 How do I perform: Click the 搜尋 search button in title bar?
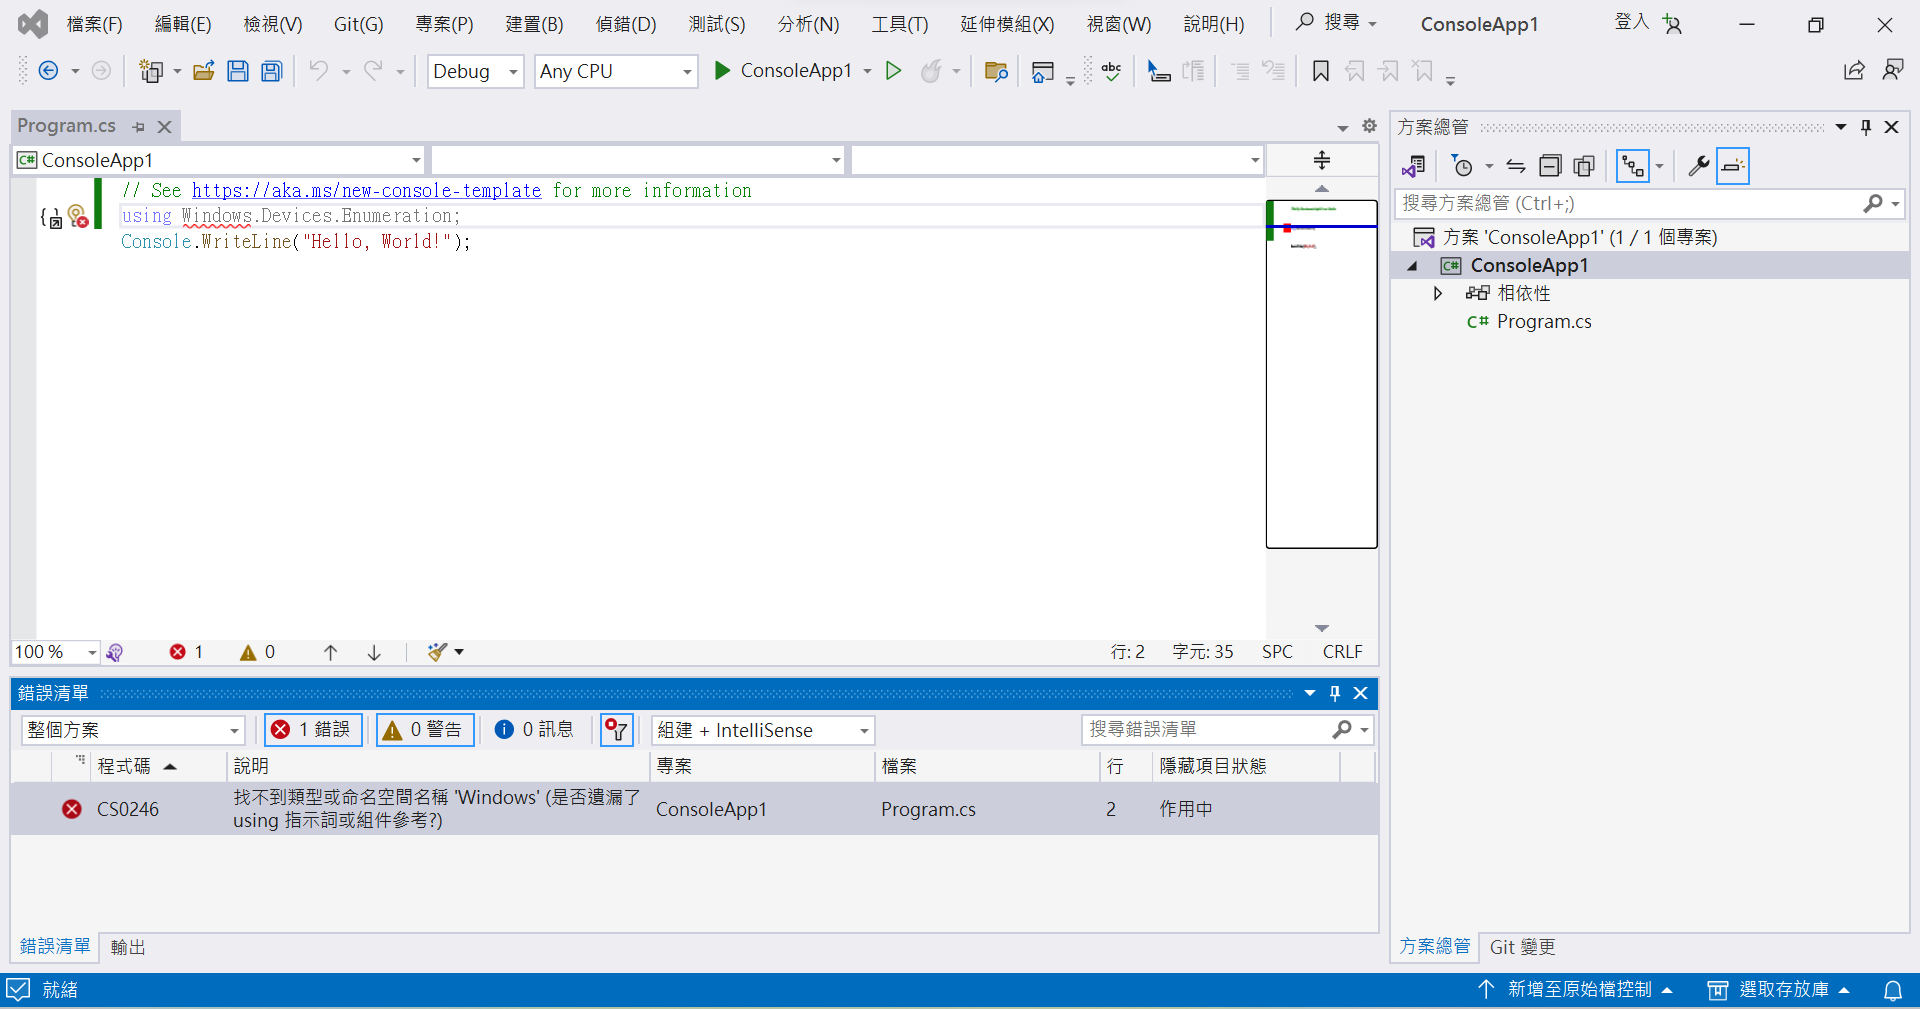(x=1336, y=22)
